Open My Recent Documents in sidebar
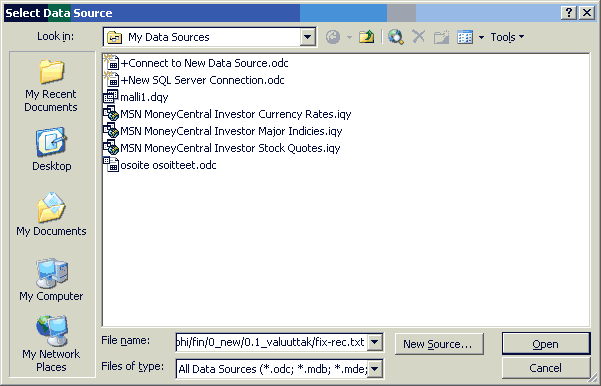 pyautogui.click(x=51, y=85)
